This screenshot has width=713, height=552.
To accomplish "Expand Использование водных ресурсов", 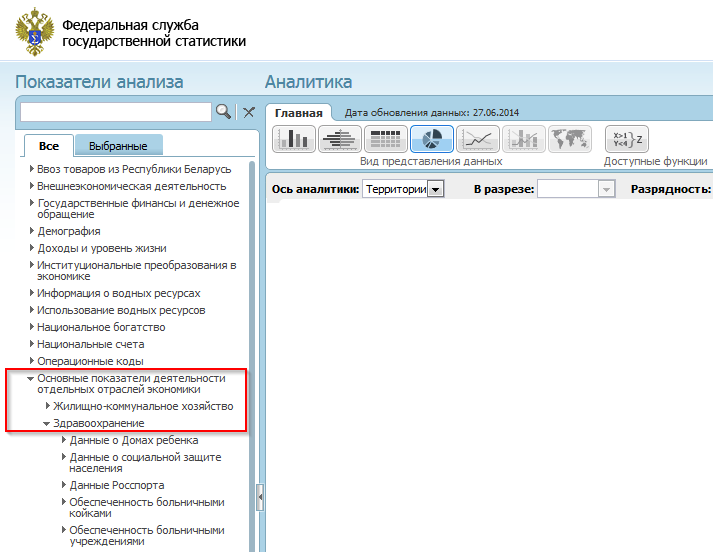I will (31, 310).
